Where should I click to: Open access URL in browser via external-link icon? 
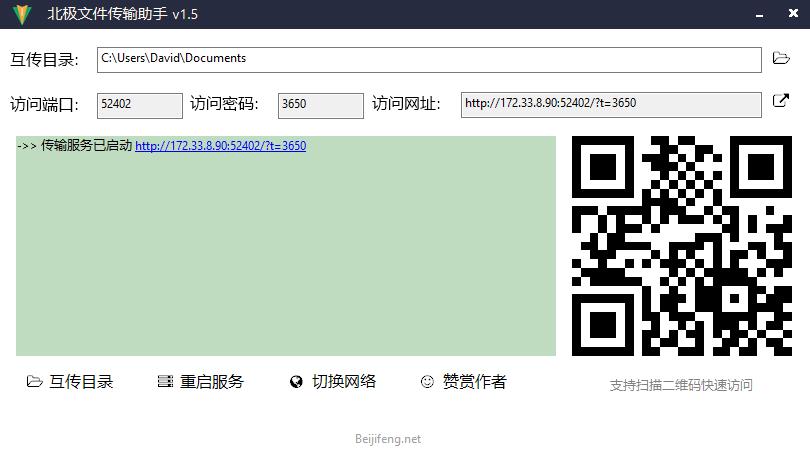781,102
